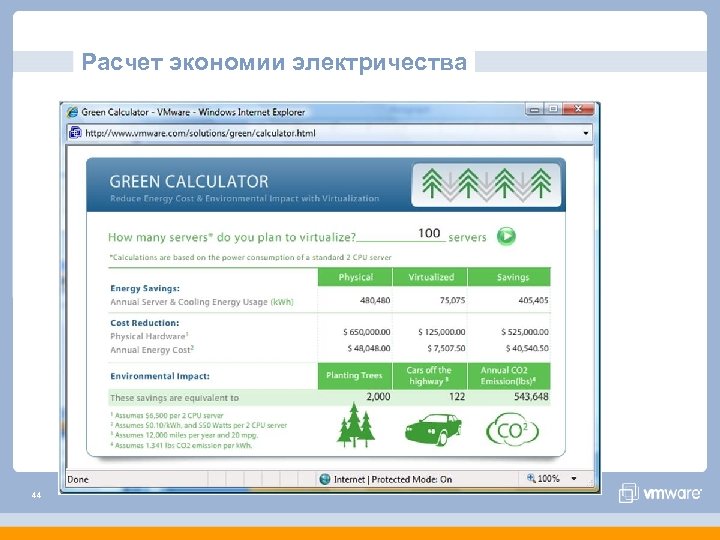
Task: Click the 2,000 trees value
Action: pyautogui.click(x=378, y=397)
